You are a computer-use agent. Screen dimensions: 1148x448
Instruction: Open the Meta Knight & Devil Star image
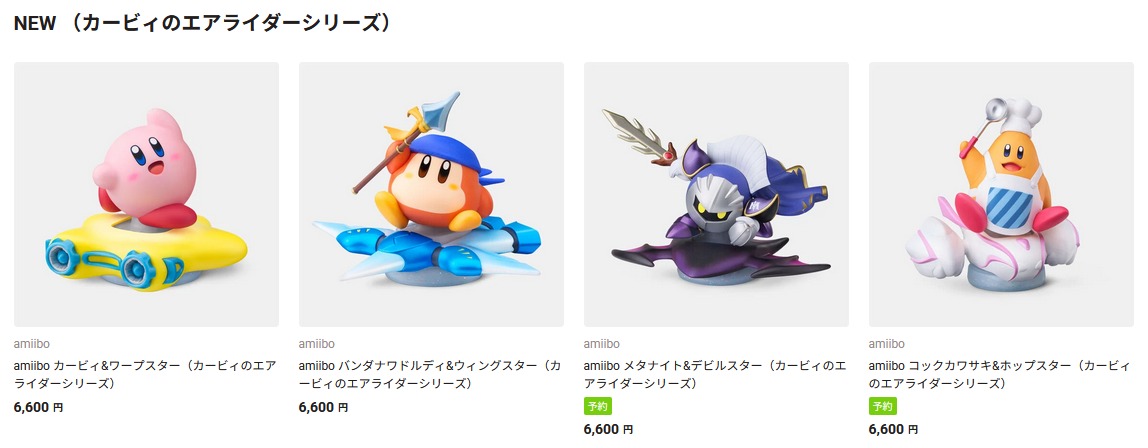coord(716,194)
